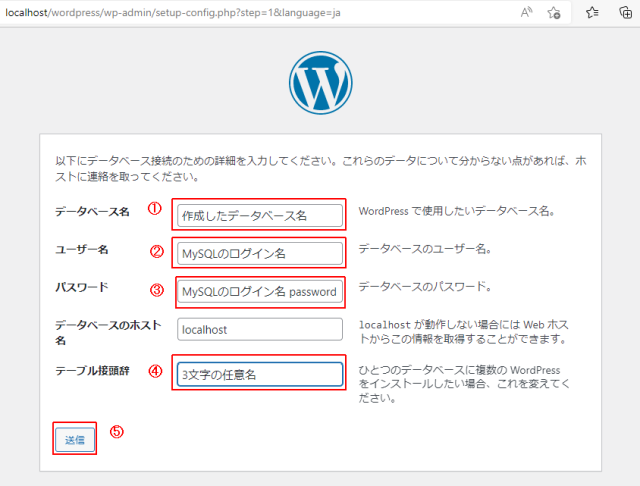Click description 'データベースのユーザー名。'
The height and width of the screenshot is (486, 640).
pos(425,249)
